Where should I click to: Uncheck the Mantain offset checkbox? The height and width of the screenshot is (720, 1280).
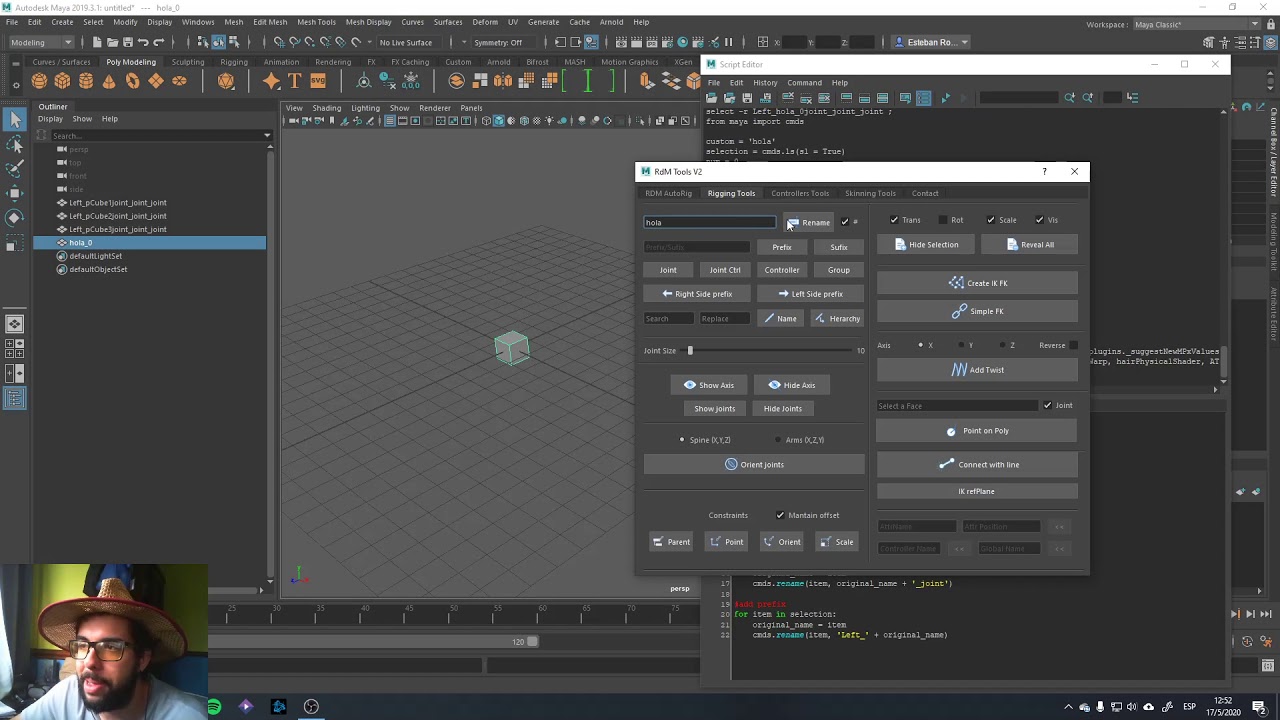(780, 515)
